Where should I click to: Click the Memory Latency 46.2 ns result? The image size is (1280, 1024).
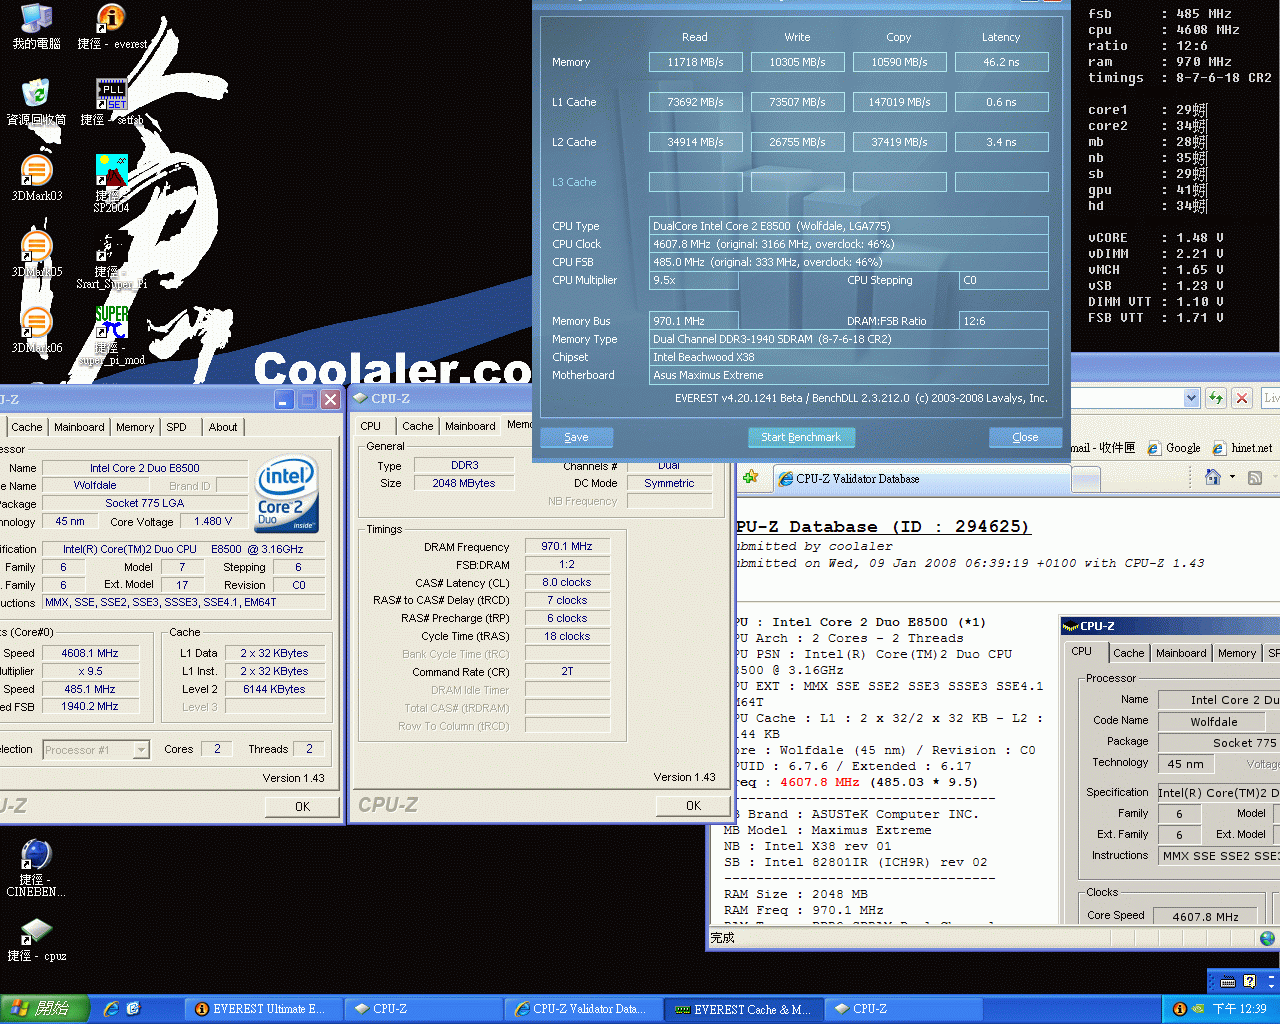point(1001,62)
